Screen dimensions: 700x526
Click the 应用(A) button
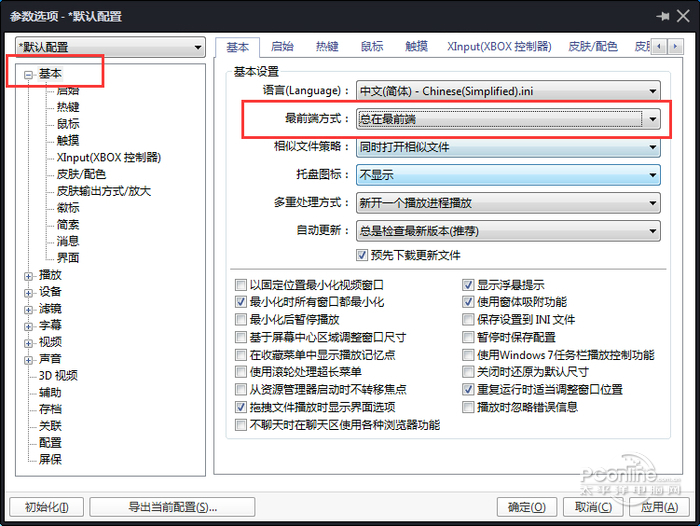(x=659, y=507)
